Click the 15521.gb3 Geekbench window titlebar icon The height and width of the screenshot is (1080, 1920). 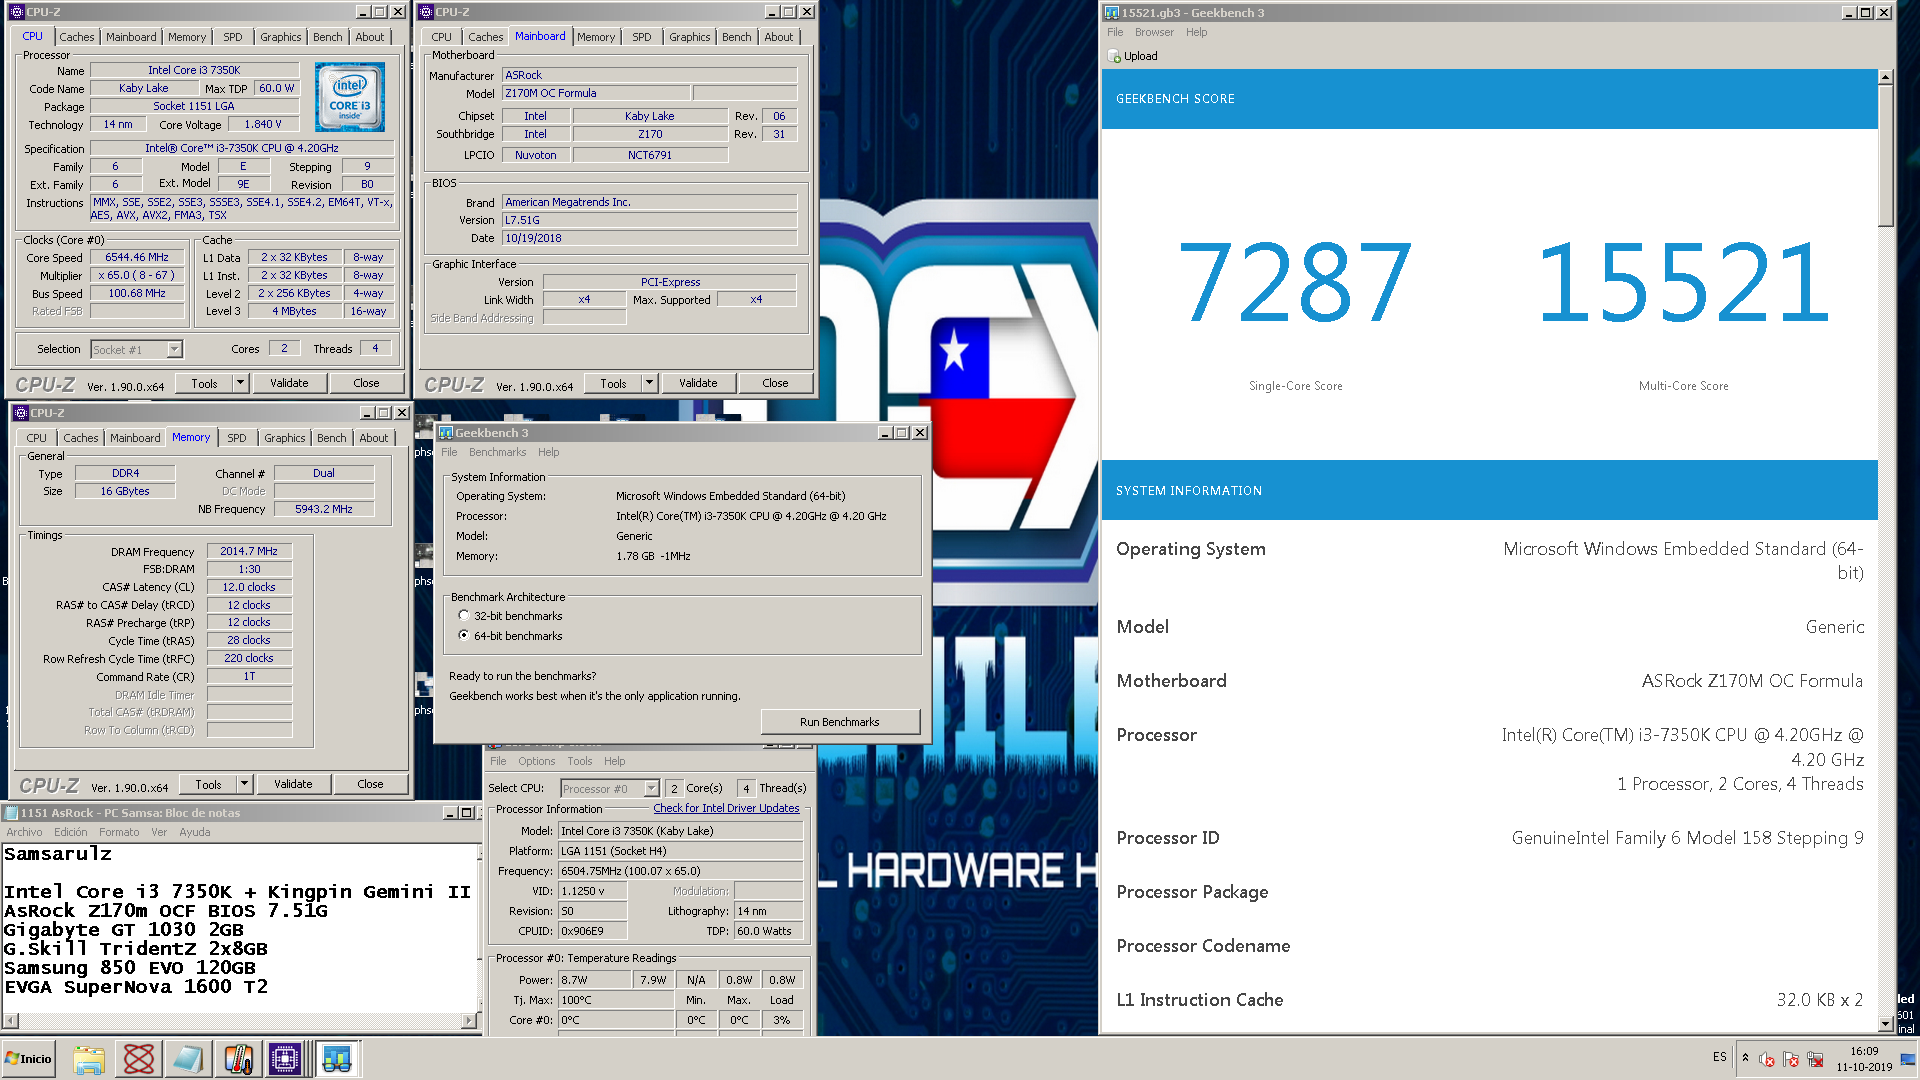click(x=1112, y=13)
